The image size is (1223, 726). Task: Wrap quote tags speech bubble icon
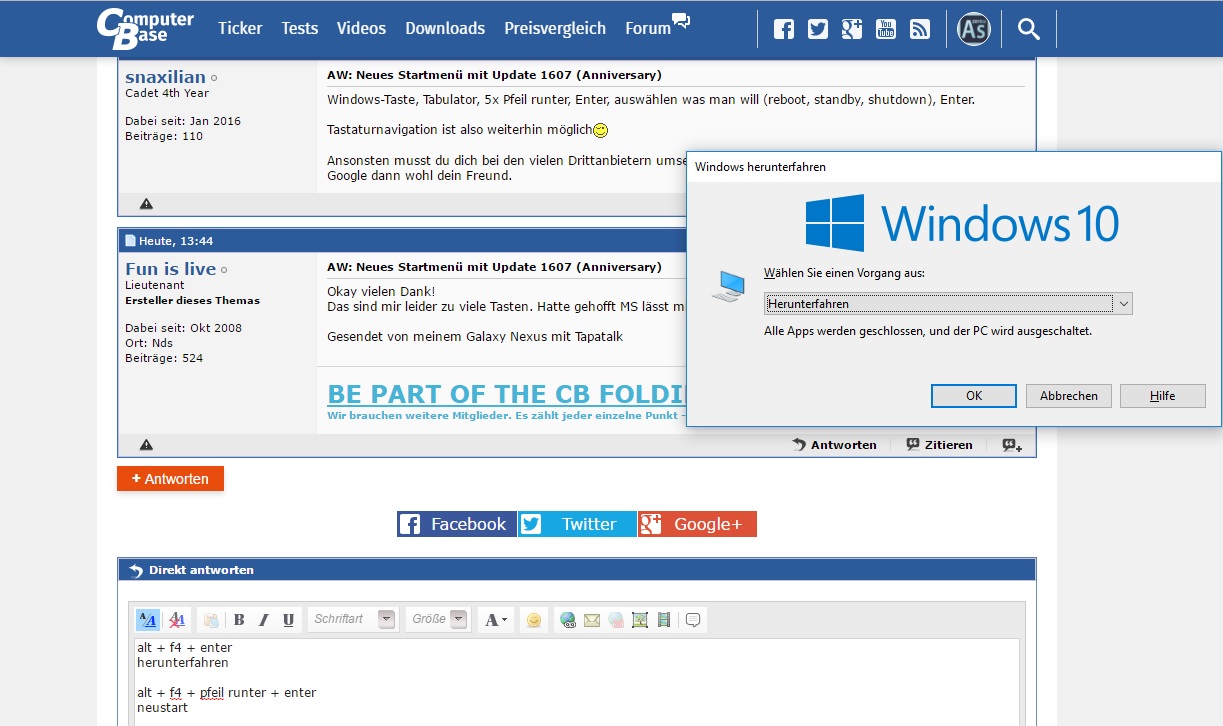click(x=693, y=620)
